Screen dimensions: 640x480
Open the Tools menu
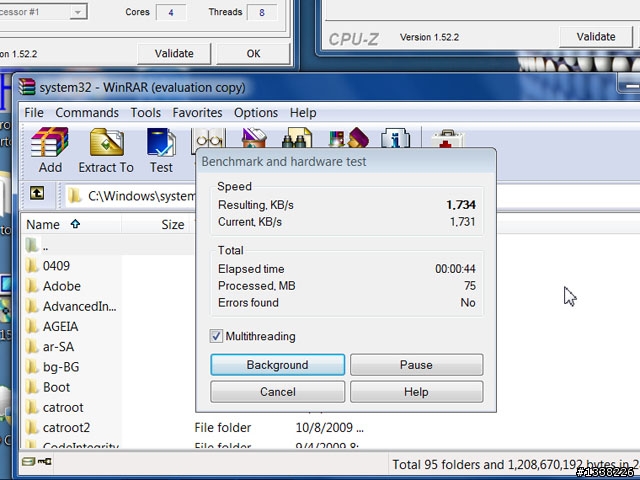click(146, 113)
